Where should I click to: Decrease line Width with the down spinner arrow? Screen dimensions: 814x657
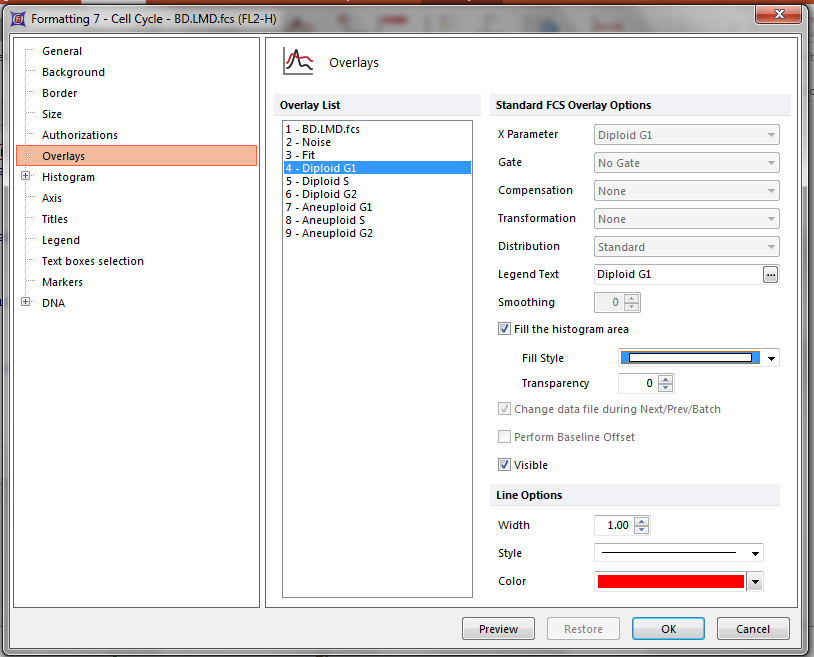pyautogui.click(x=641, y=530)
